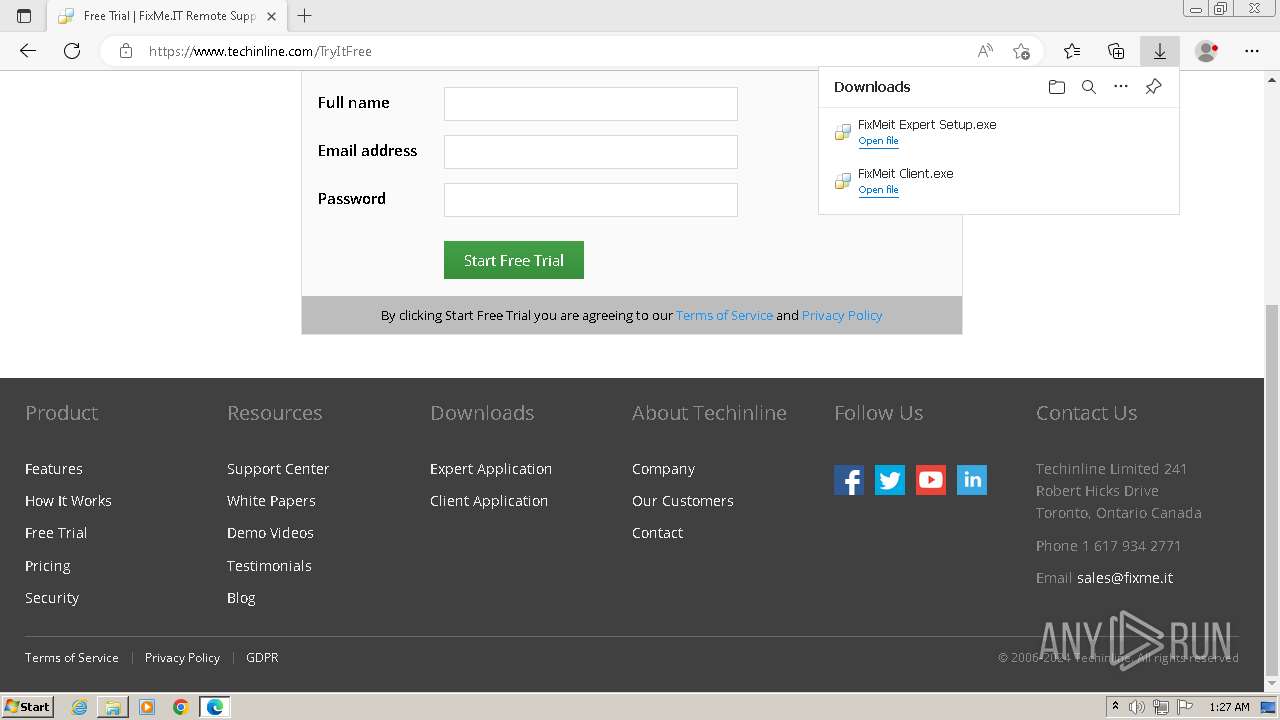1280x720 pixels.
Task: Open the How It Works footer link
Action: click(x=68, y=501)
